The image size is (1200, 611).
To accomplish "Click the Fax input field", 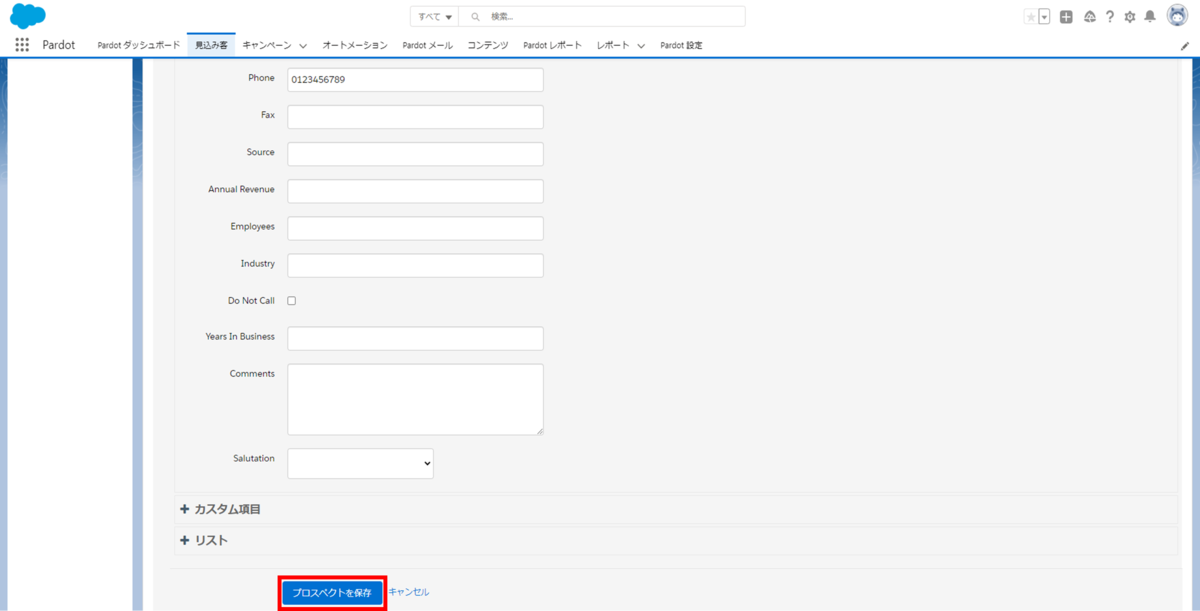I will (x=415, y=117).
